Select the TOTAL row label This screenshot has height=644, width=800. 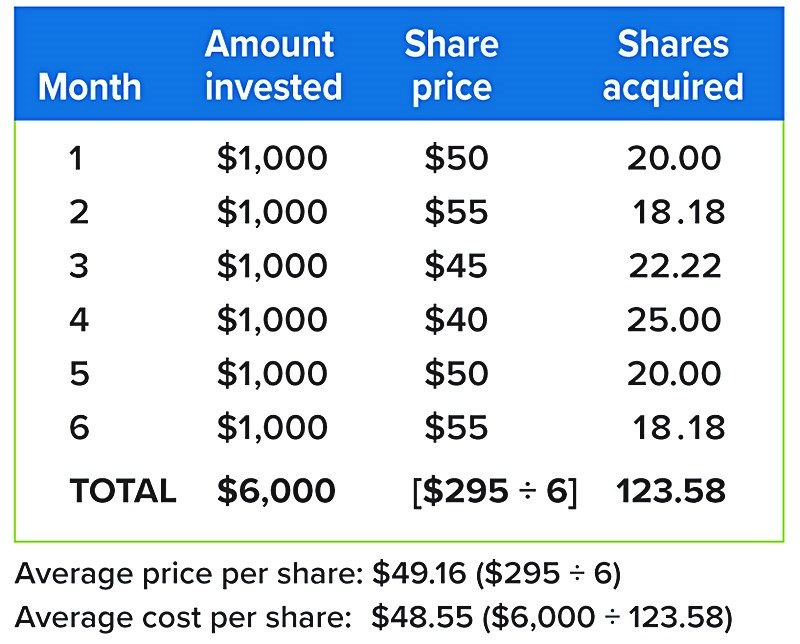(123, 491)
